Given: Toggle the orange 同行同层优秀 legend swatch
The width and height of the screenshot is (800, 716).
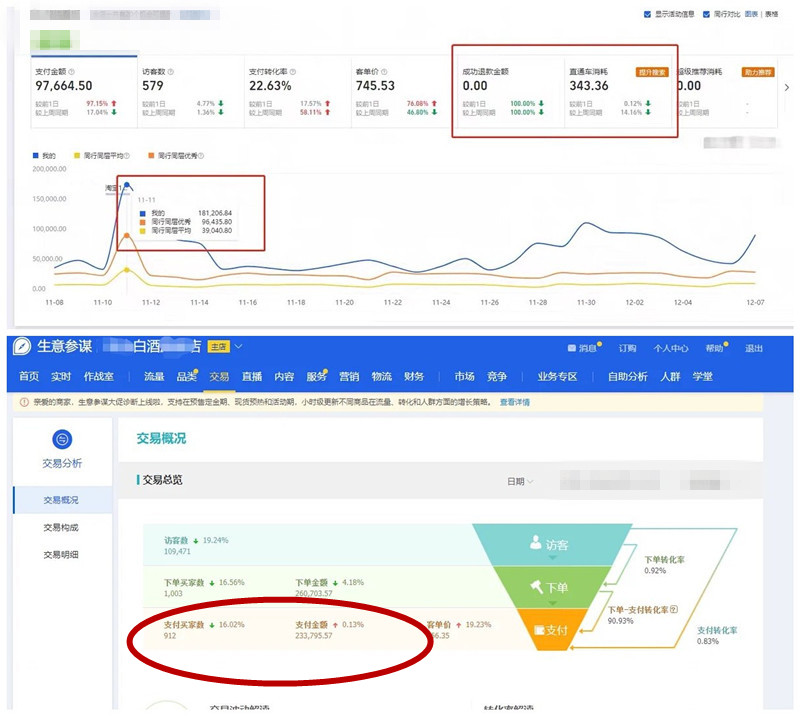Looking at the screenshot, I should pos(151,156).
